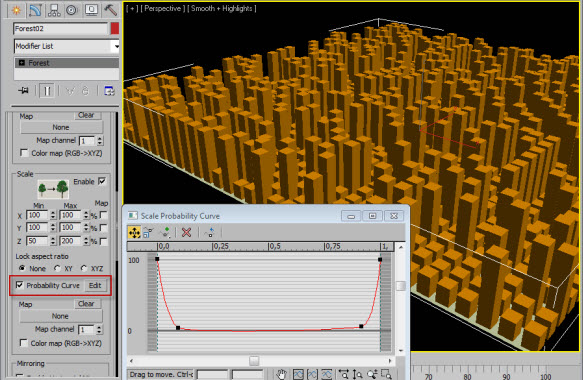The height and width of the screenshot is (380, 583).
Task: Toggle Show End Result button
Action: pos(47,90)
